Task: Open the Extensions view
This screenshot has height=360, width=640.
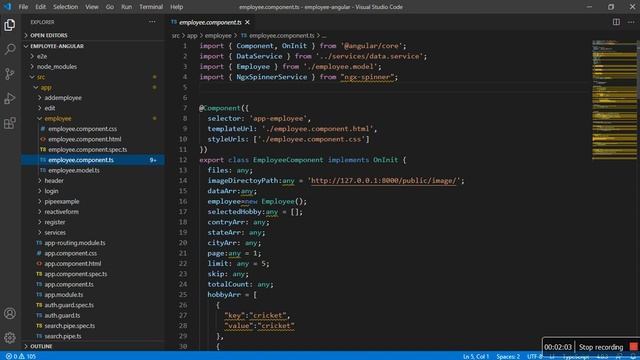Action: [x=10, y=123]
